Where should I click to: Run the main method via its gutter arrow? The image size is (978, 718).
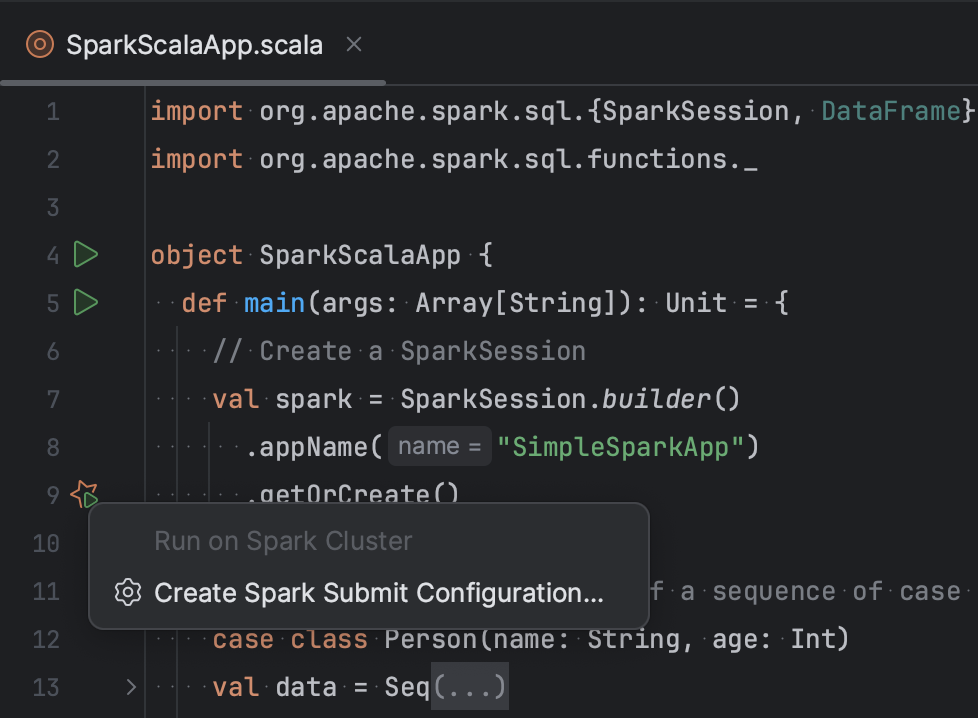click(85, 303)
